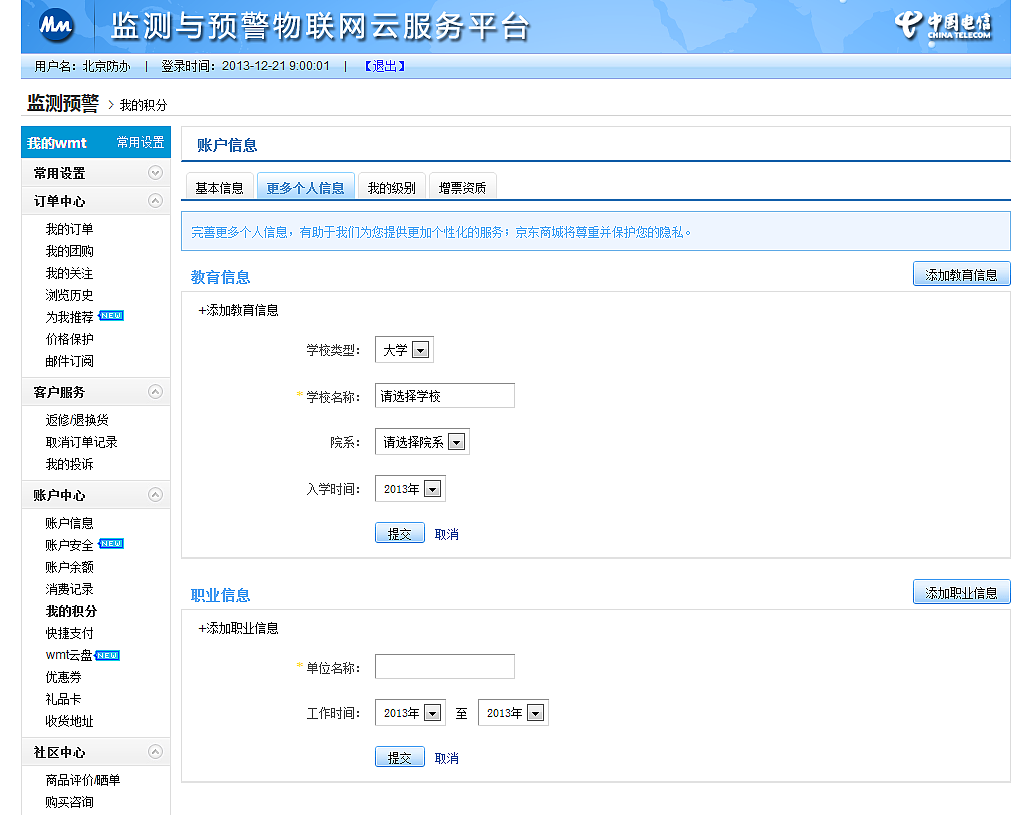This screenshot has width=1035, height=815.
Task: Click the China Telecom logo
Action: tap(943, 26)
